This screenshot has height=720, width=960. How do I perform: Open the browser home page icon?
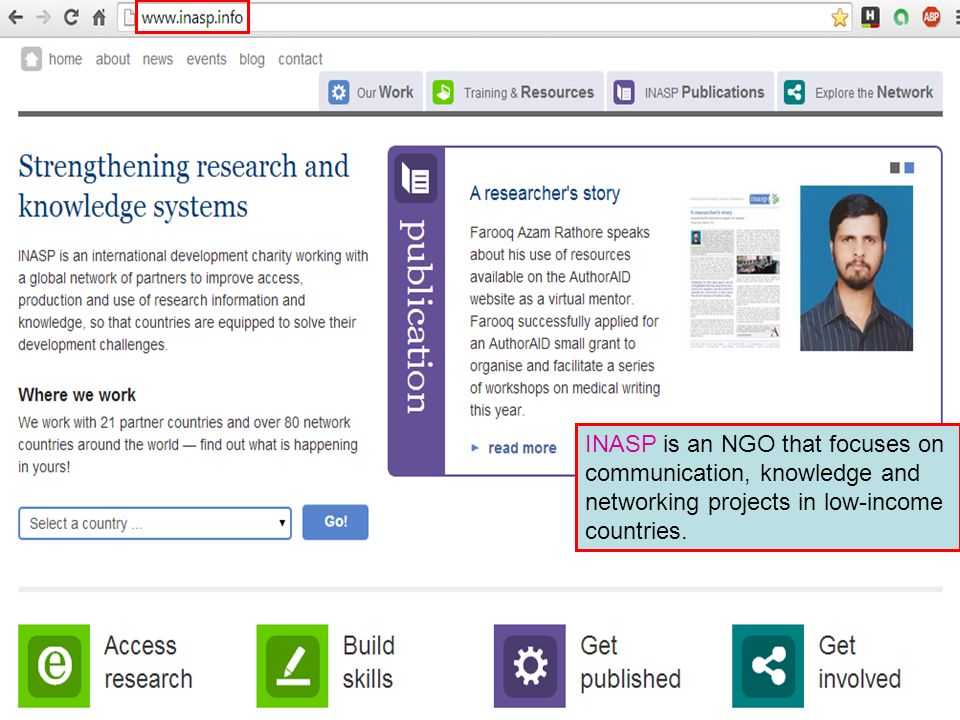[99, 17]
